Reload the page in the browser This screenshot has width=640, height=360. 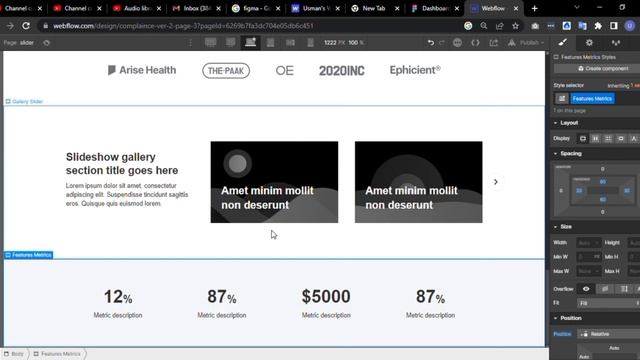[26, 26]
